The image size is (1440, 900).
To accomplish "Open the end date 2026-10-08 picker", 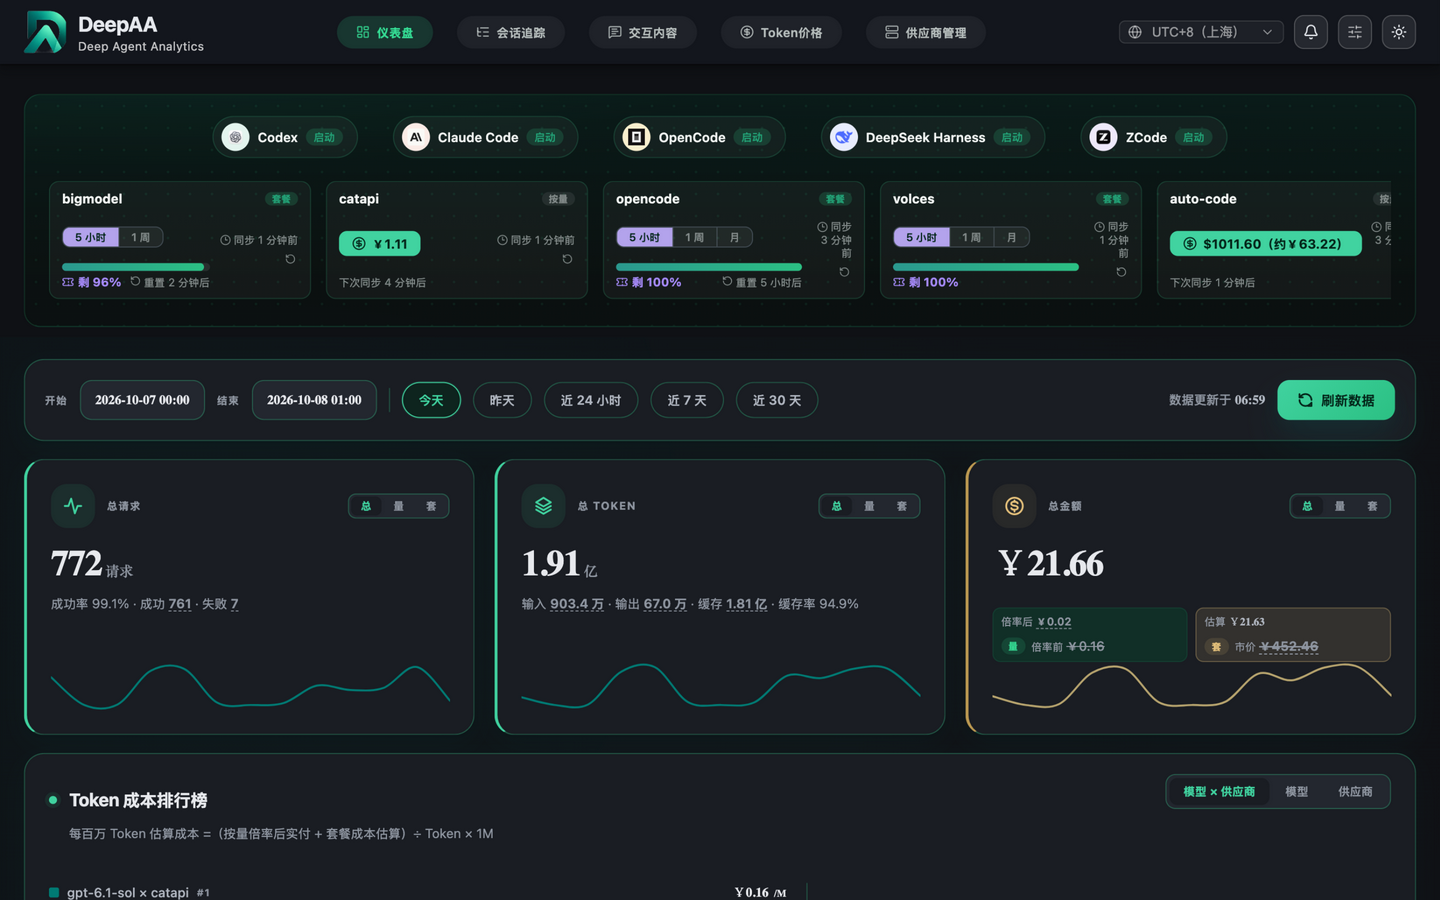I will pos(314,400).
